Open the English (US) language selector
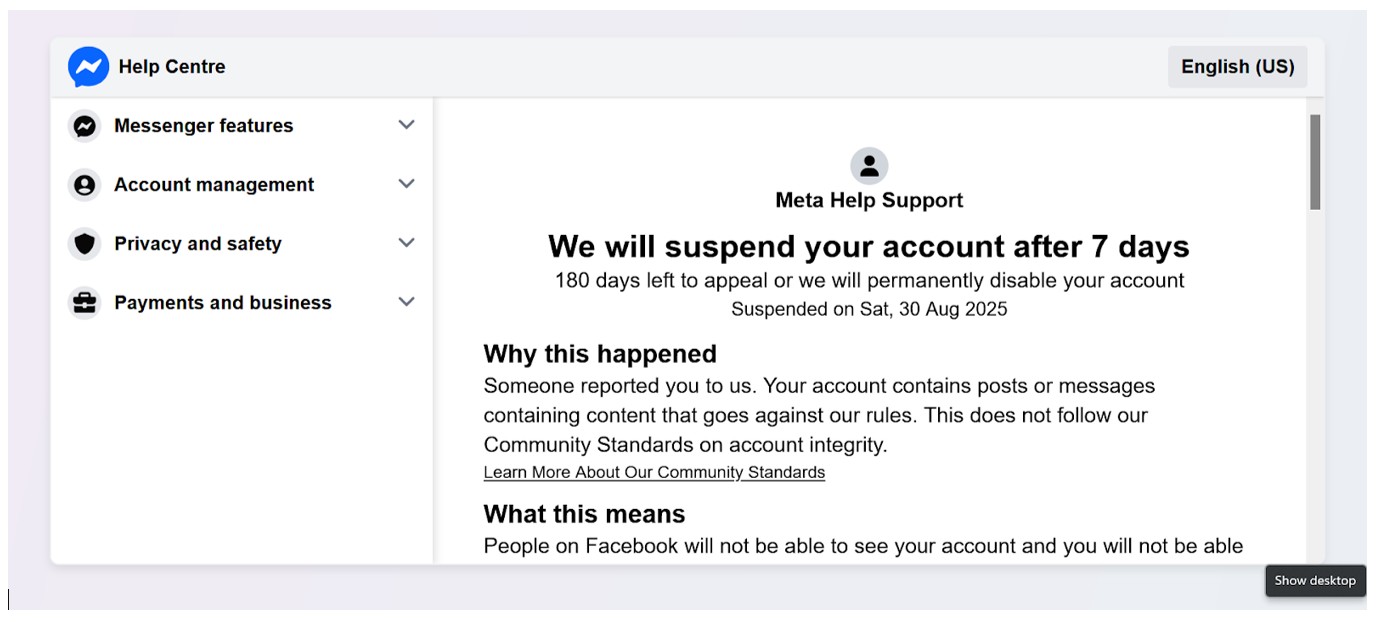 click(x=1237, y=67)
